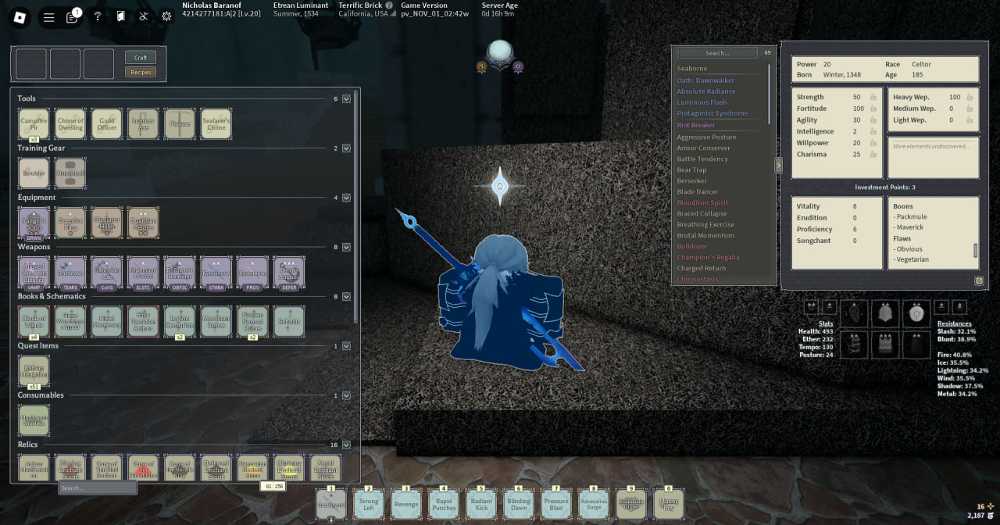The height and width of the screenshot is (525, 1000).
Task: Open the Recipes button
Action: 140,72
